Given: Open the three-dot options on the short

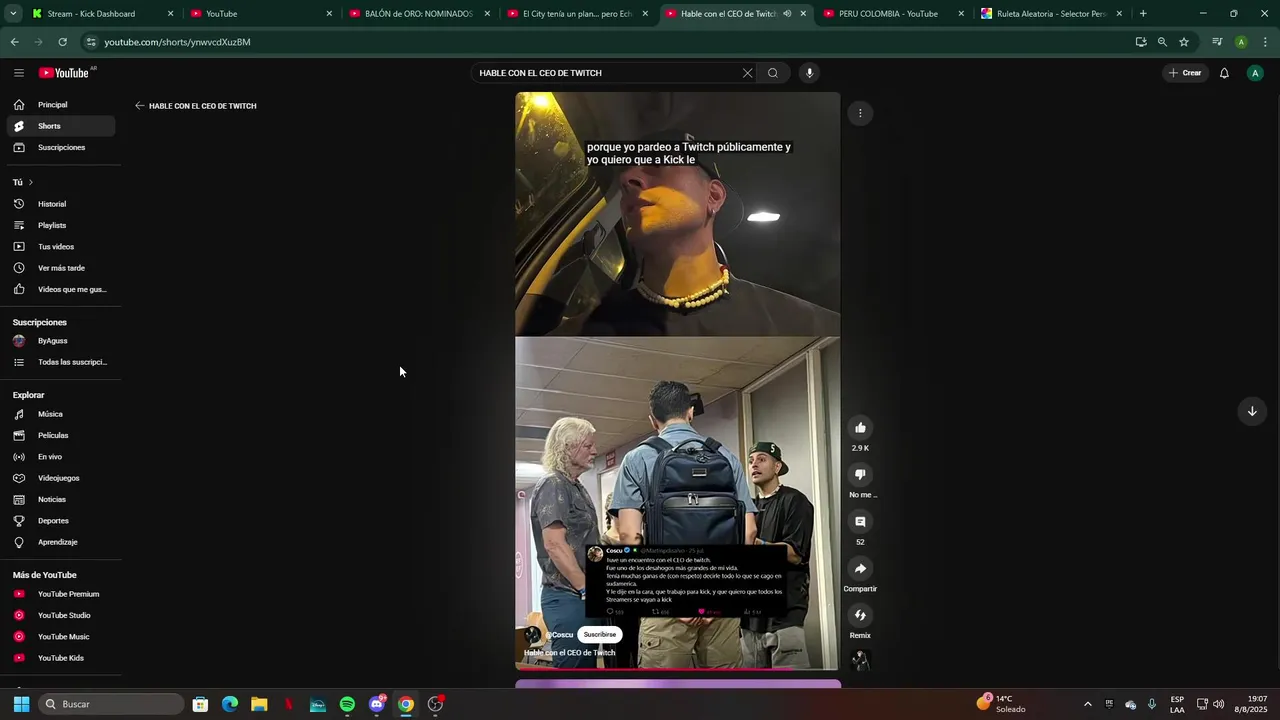Looking at the screenshot, I should tap(860, 113).
